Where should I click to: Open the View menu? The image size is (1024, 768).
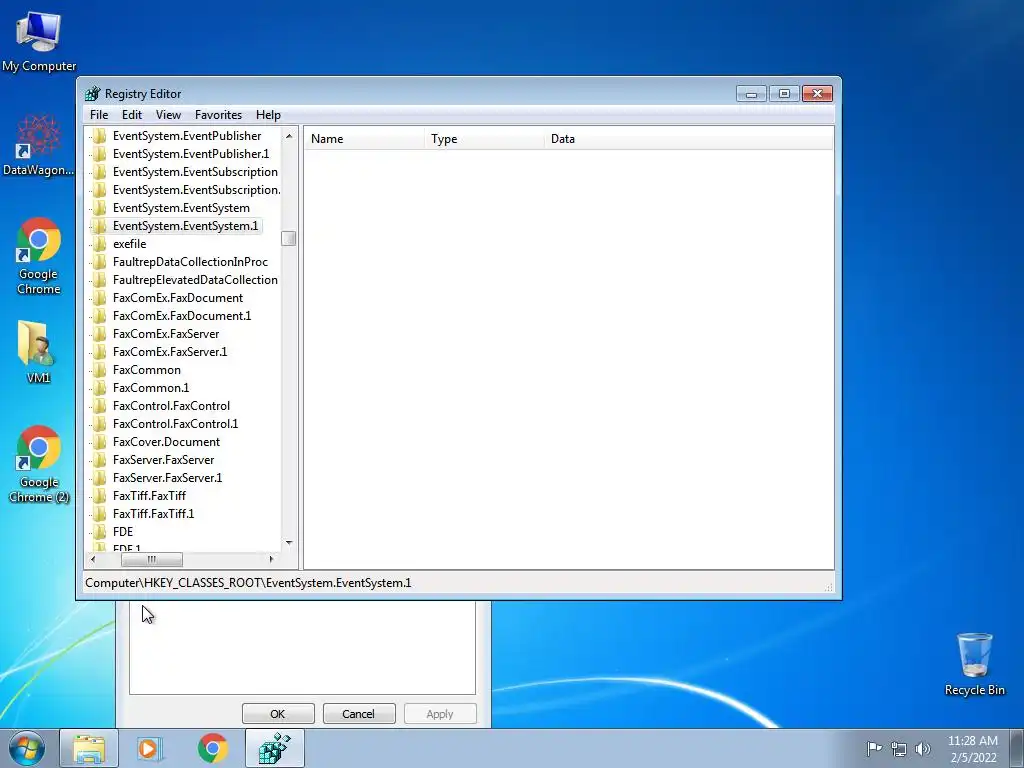[x=168, y=115]
